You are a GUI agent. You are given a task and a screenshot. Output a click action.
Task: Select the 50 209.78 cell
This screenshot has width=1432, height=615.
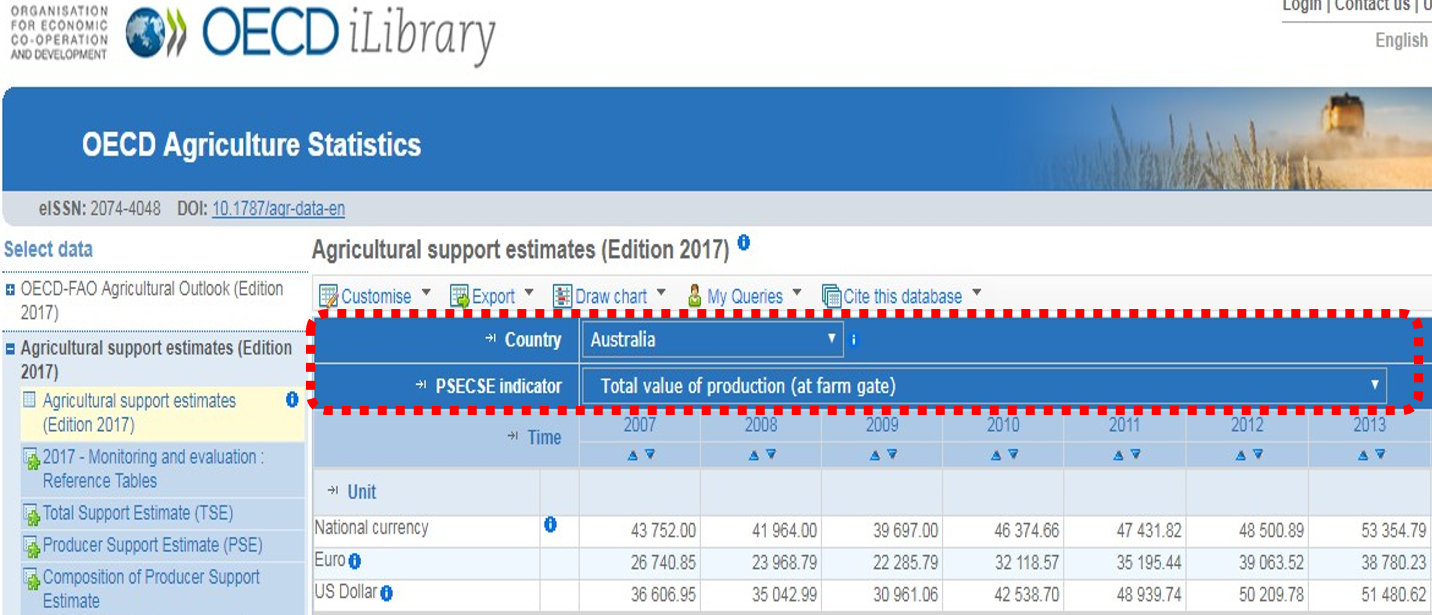tap(1247, 595)
